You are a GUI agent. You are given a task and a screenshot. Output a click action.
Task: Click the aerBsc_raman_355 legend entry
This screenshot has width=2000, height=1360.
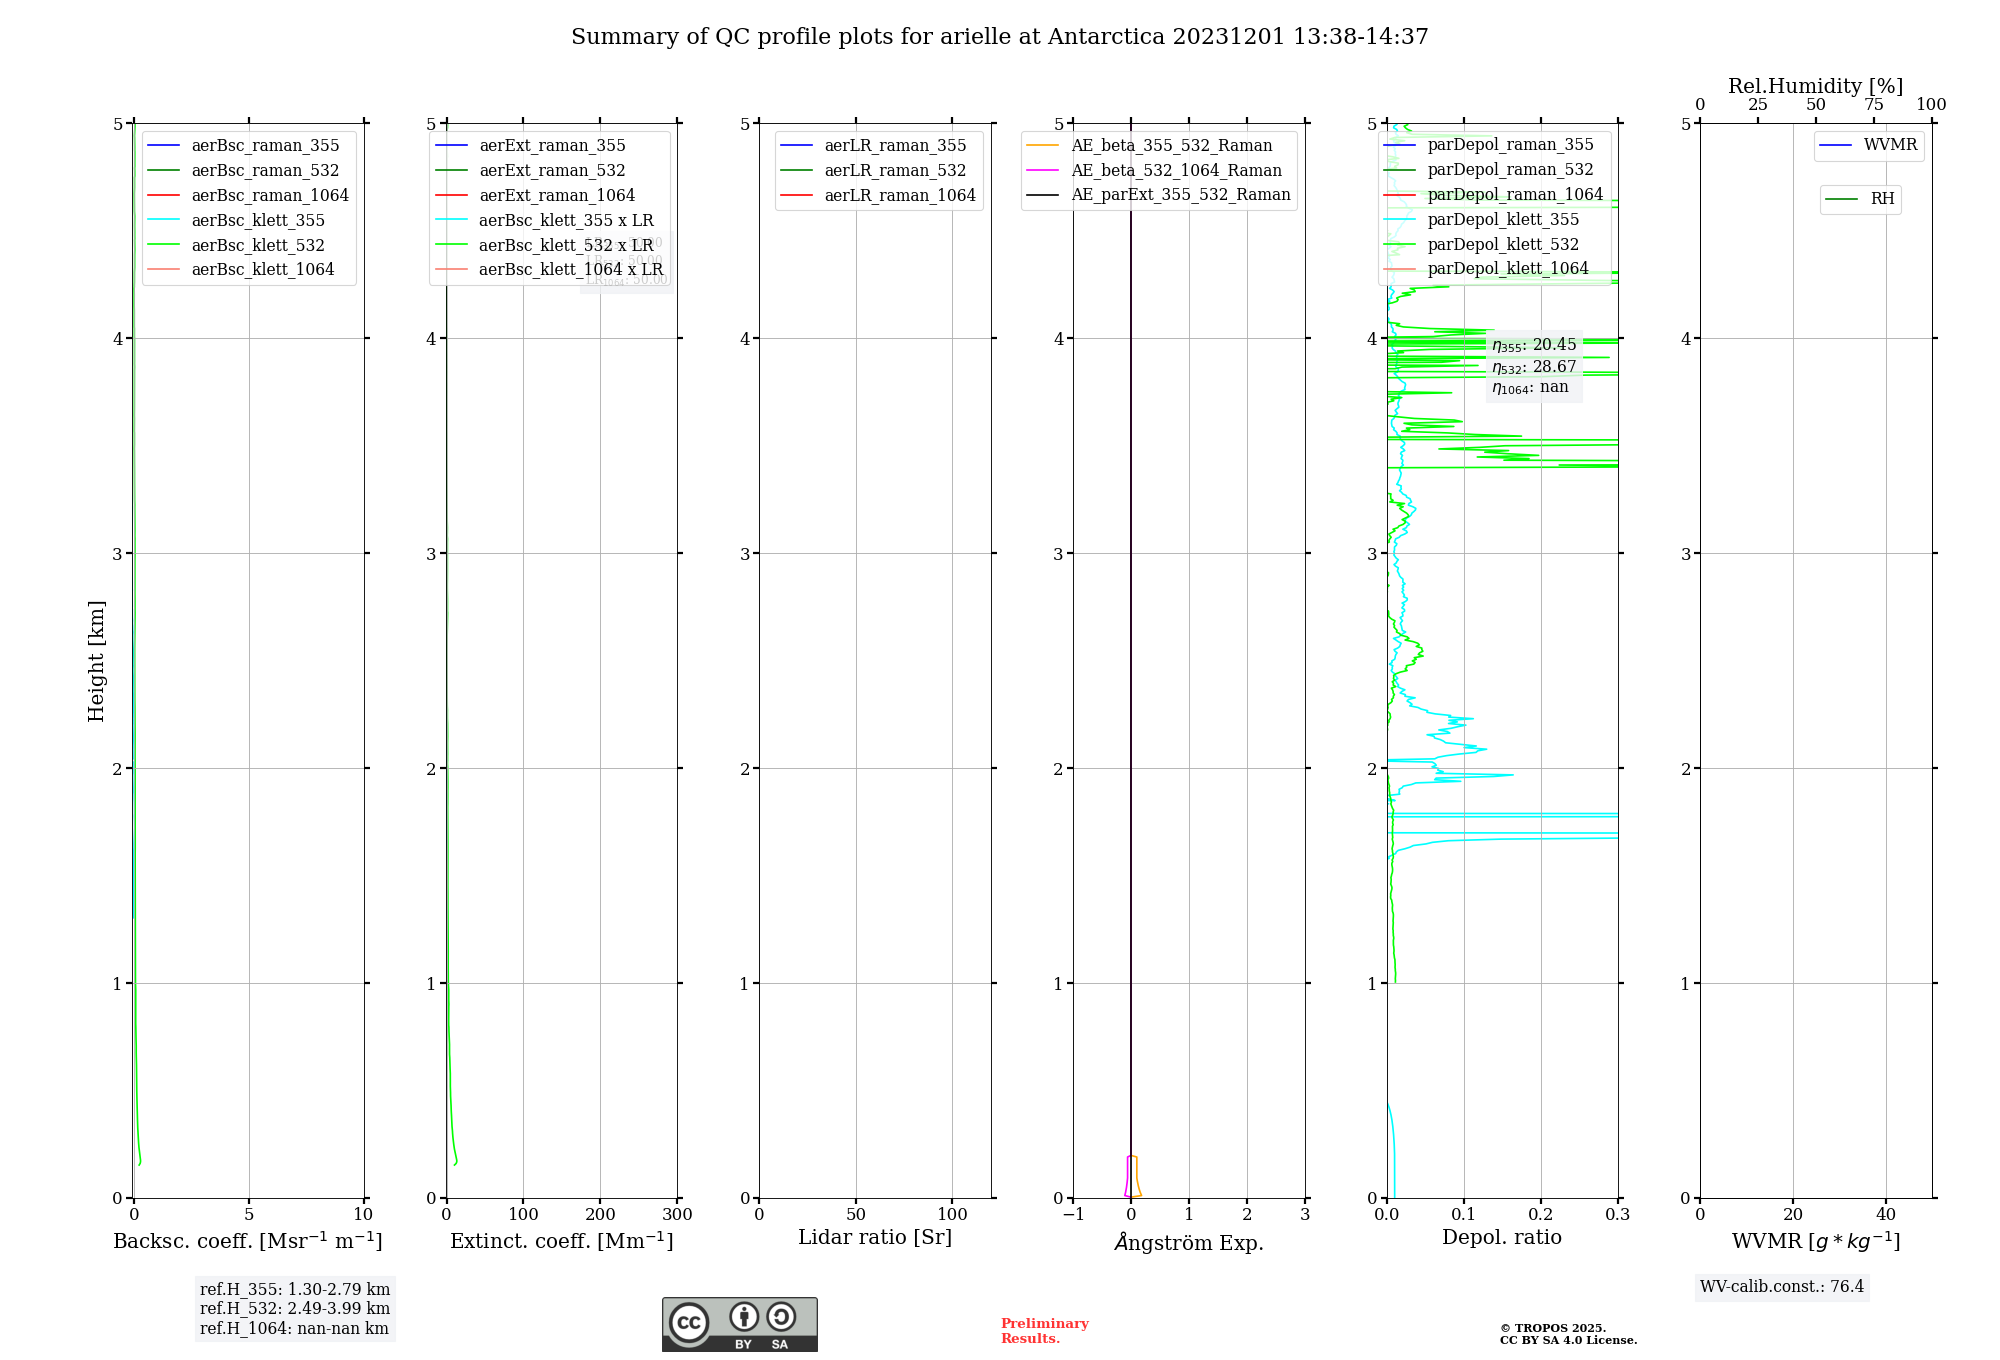[265, 146]
